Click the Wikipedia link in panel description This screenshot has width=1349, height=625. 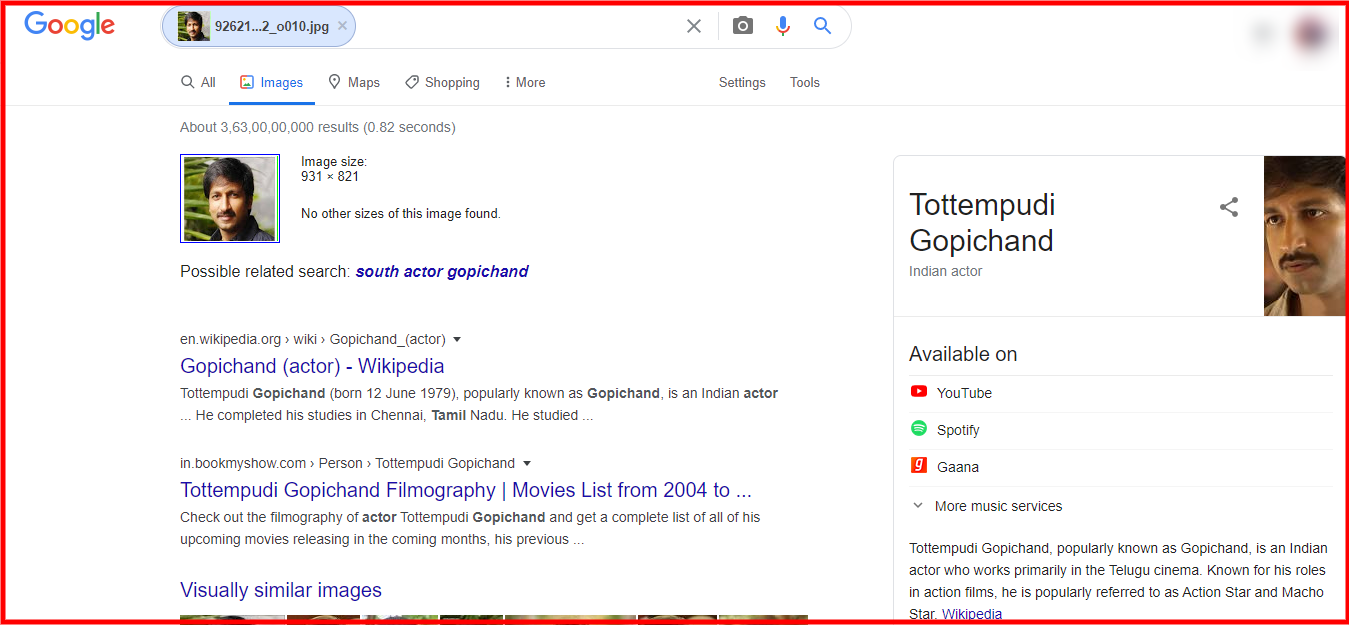[972, 614]
